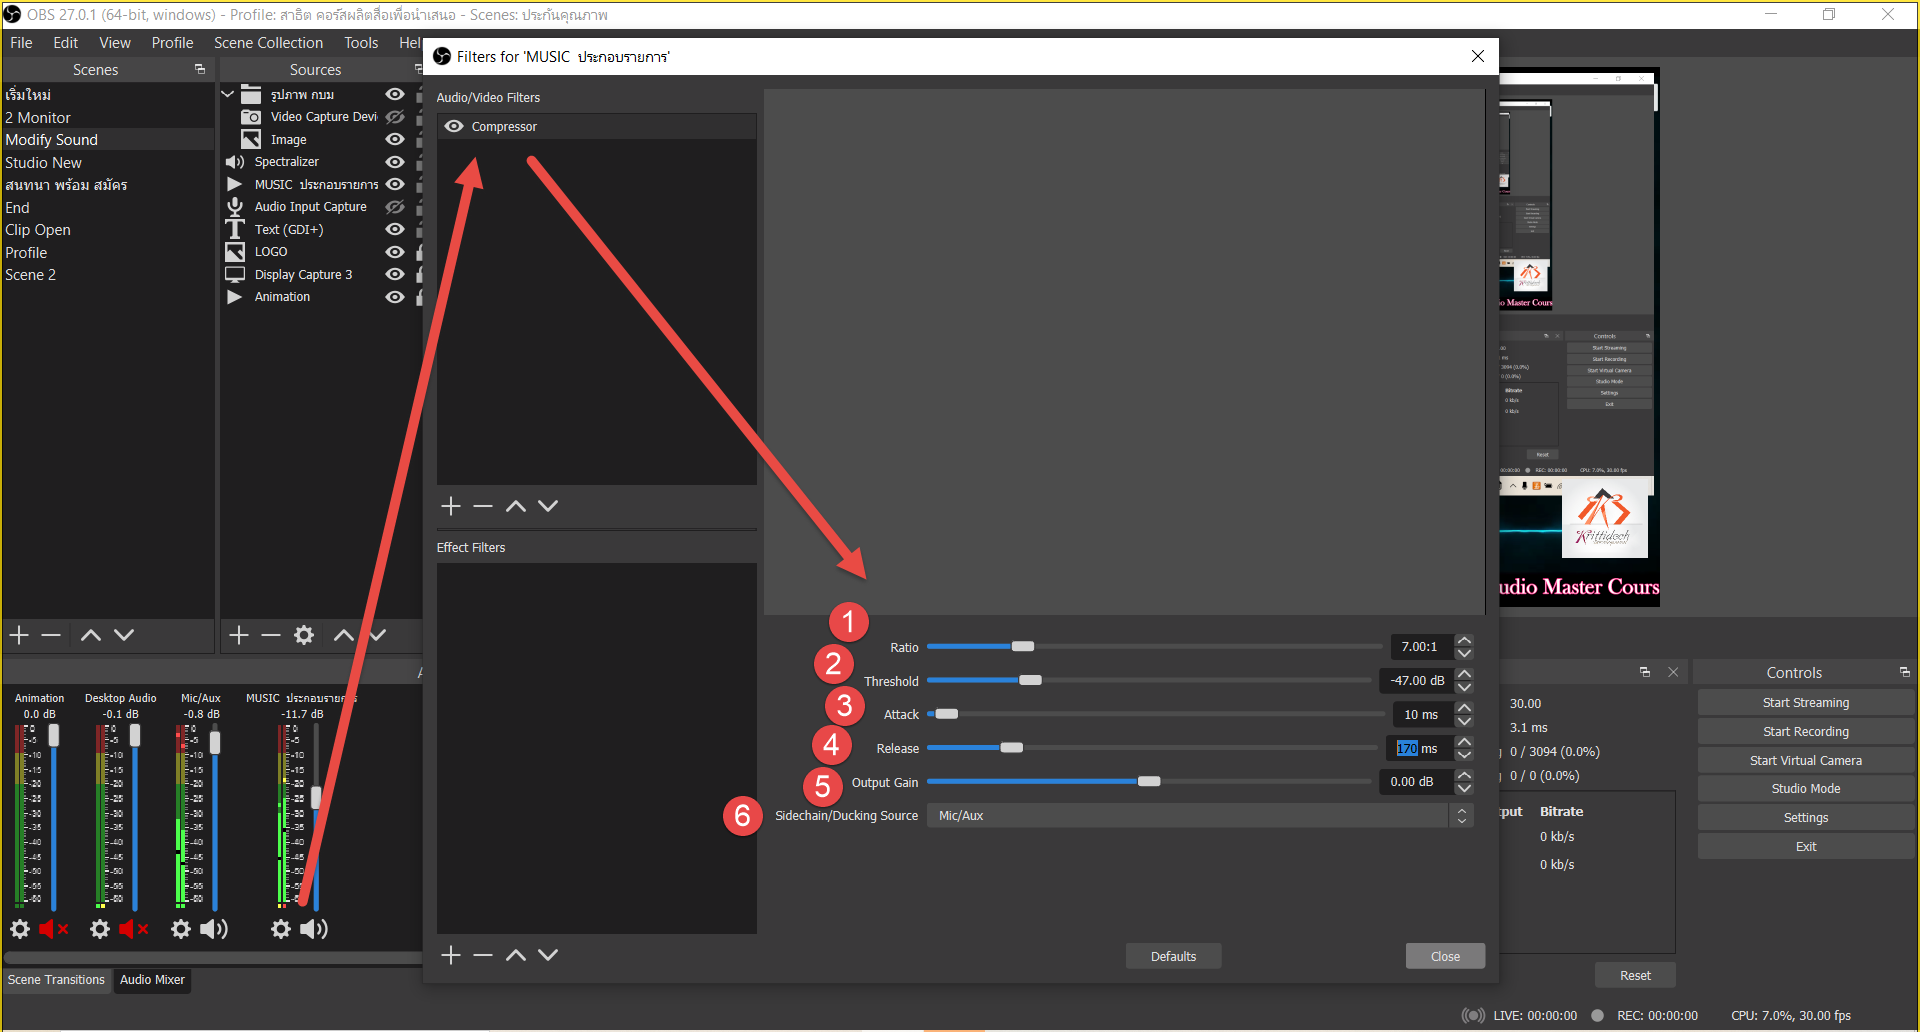Move the Compressor filter up with arrow icon
Image resolution: width=1920 pixels, height=1032 pixels.
point(515,506)
